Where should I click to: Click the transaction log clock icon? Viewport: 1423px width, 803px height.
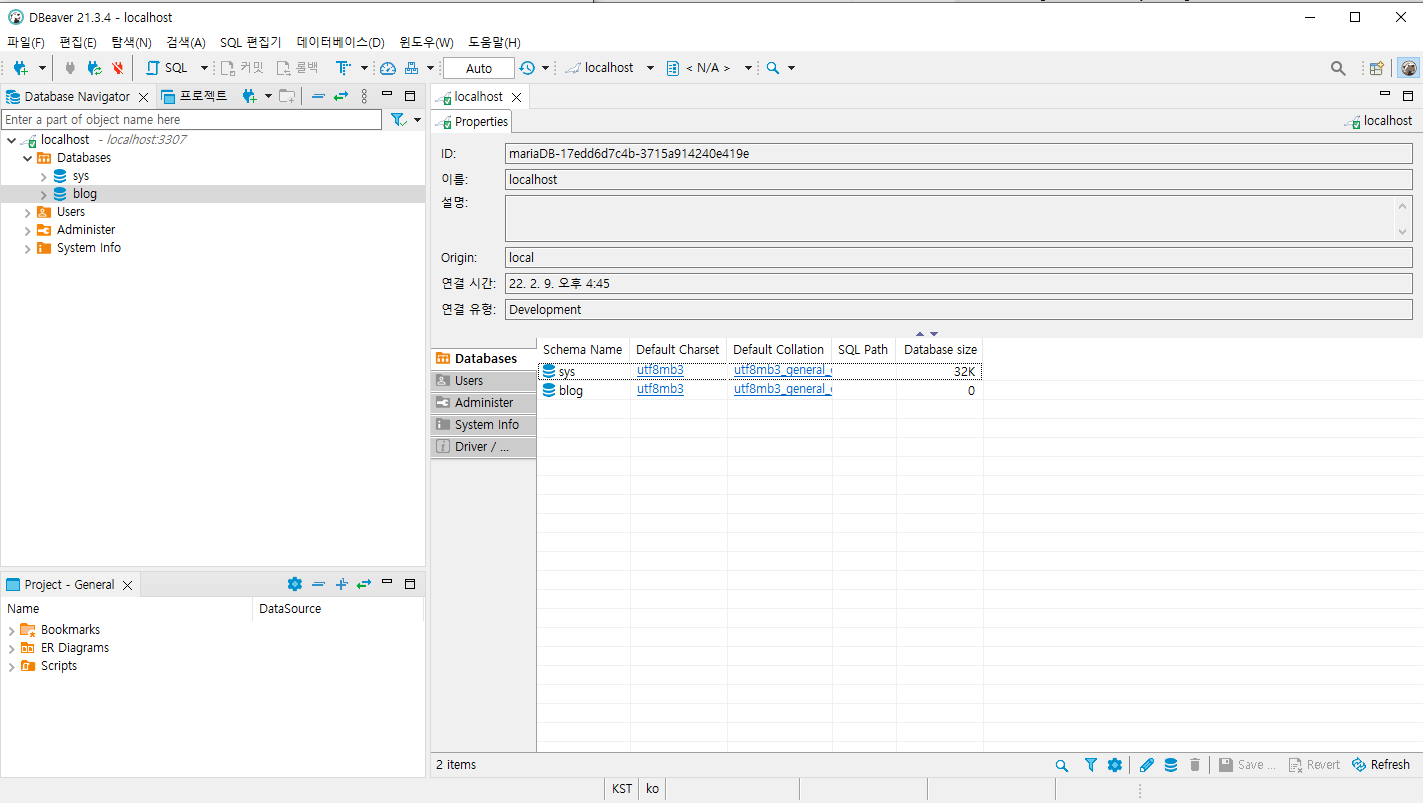tap(527, 68)
